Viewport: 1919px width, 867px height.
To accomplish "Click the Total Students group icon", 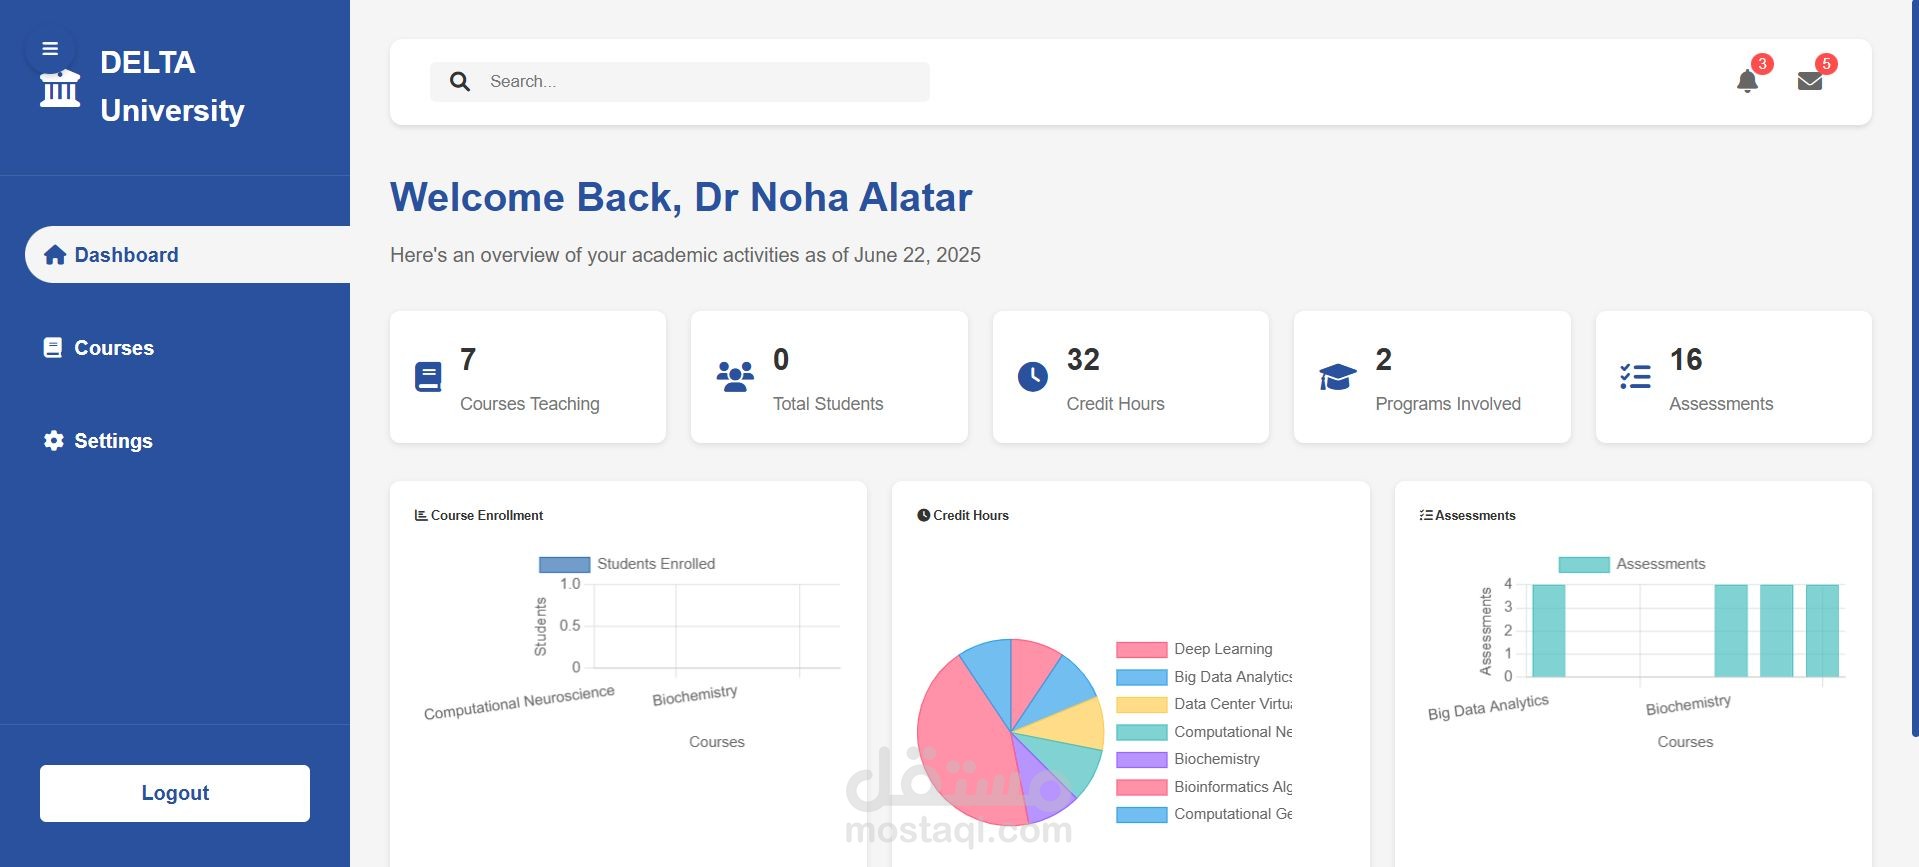I will [x=735, y=377].
